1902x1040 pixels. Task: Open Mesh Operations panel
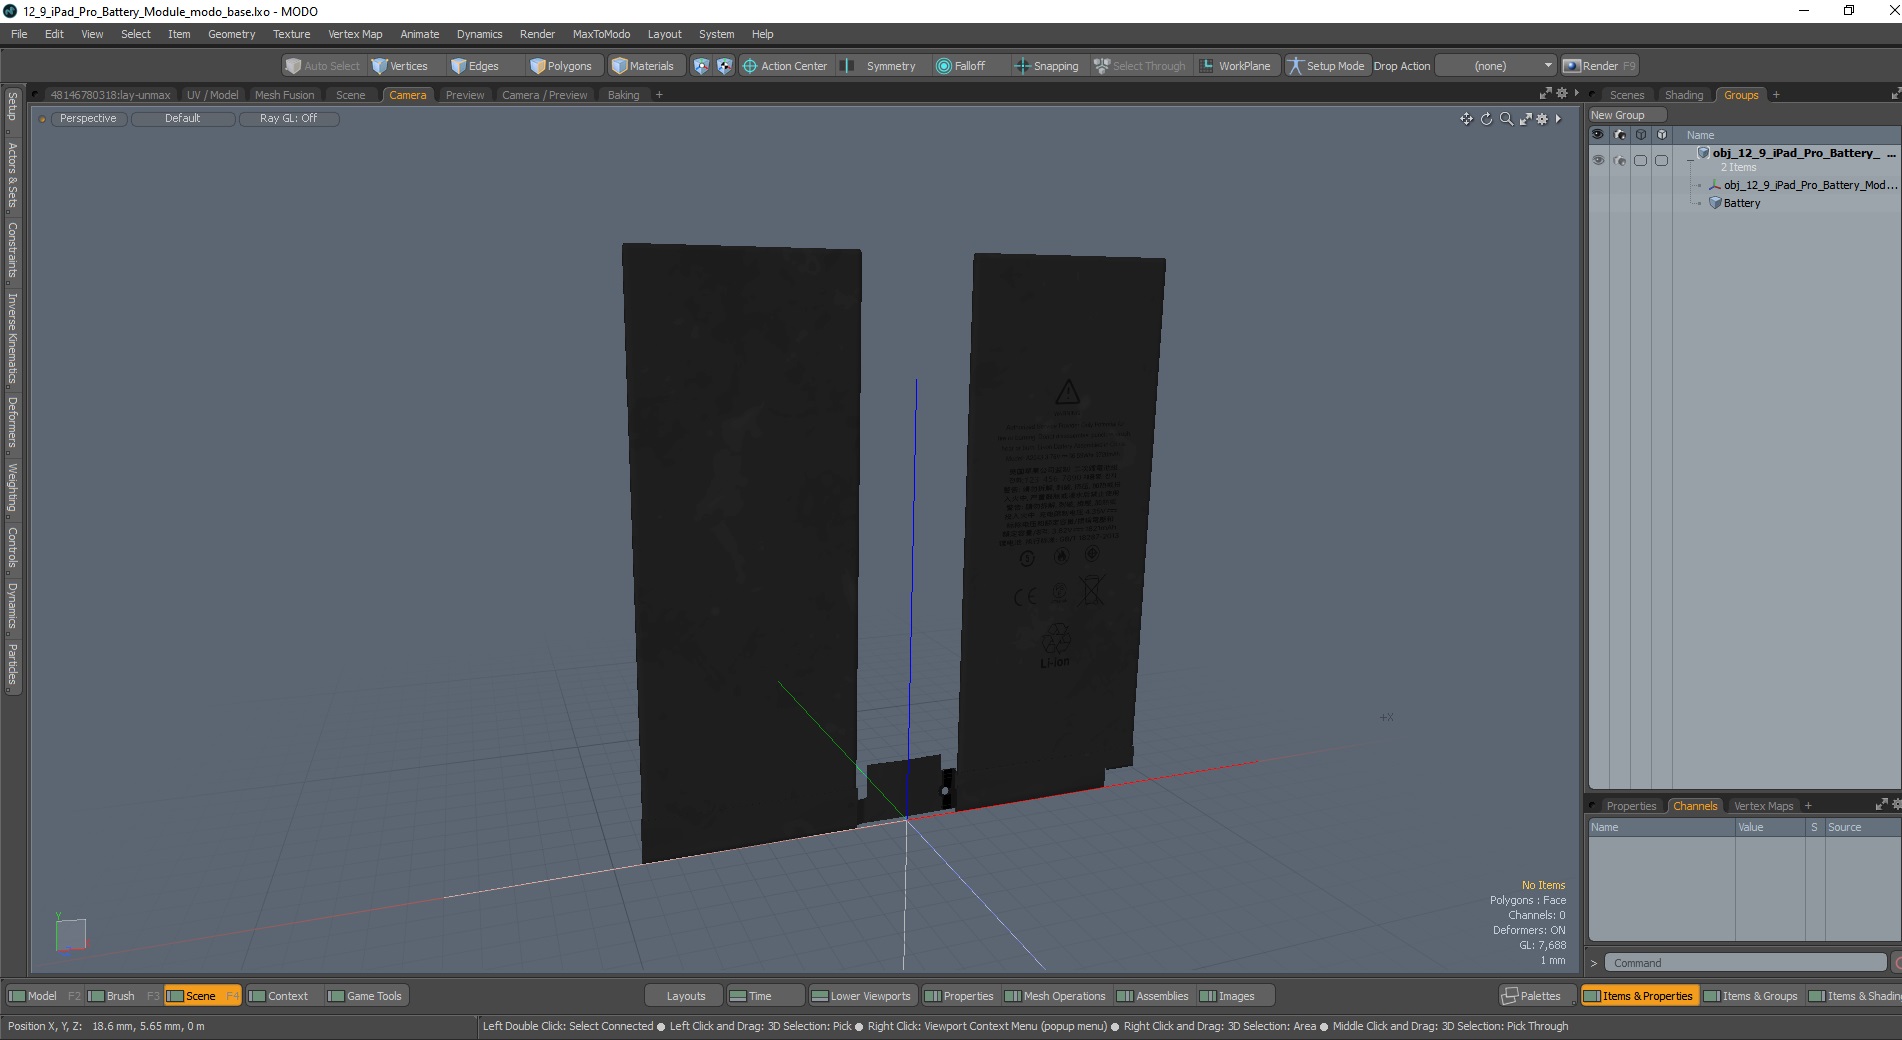[1055, 996]
